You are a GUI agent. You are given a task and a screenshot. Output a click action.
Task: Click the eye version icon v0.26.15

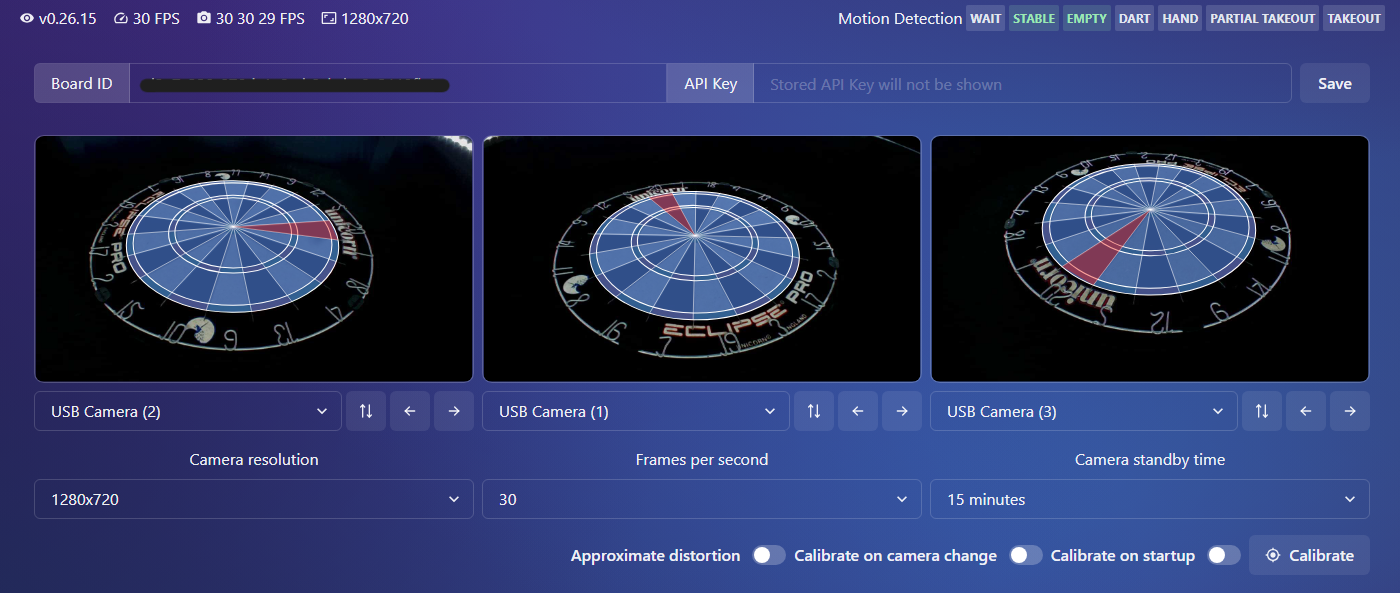coord(27,18)
